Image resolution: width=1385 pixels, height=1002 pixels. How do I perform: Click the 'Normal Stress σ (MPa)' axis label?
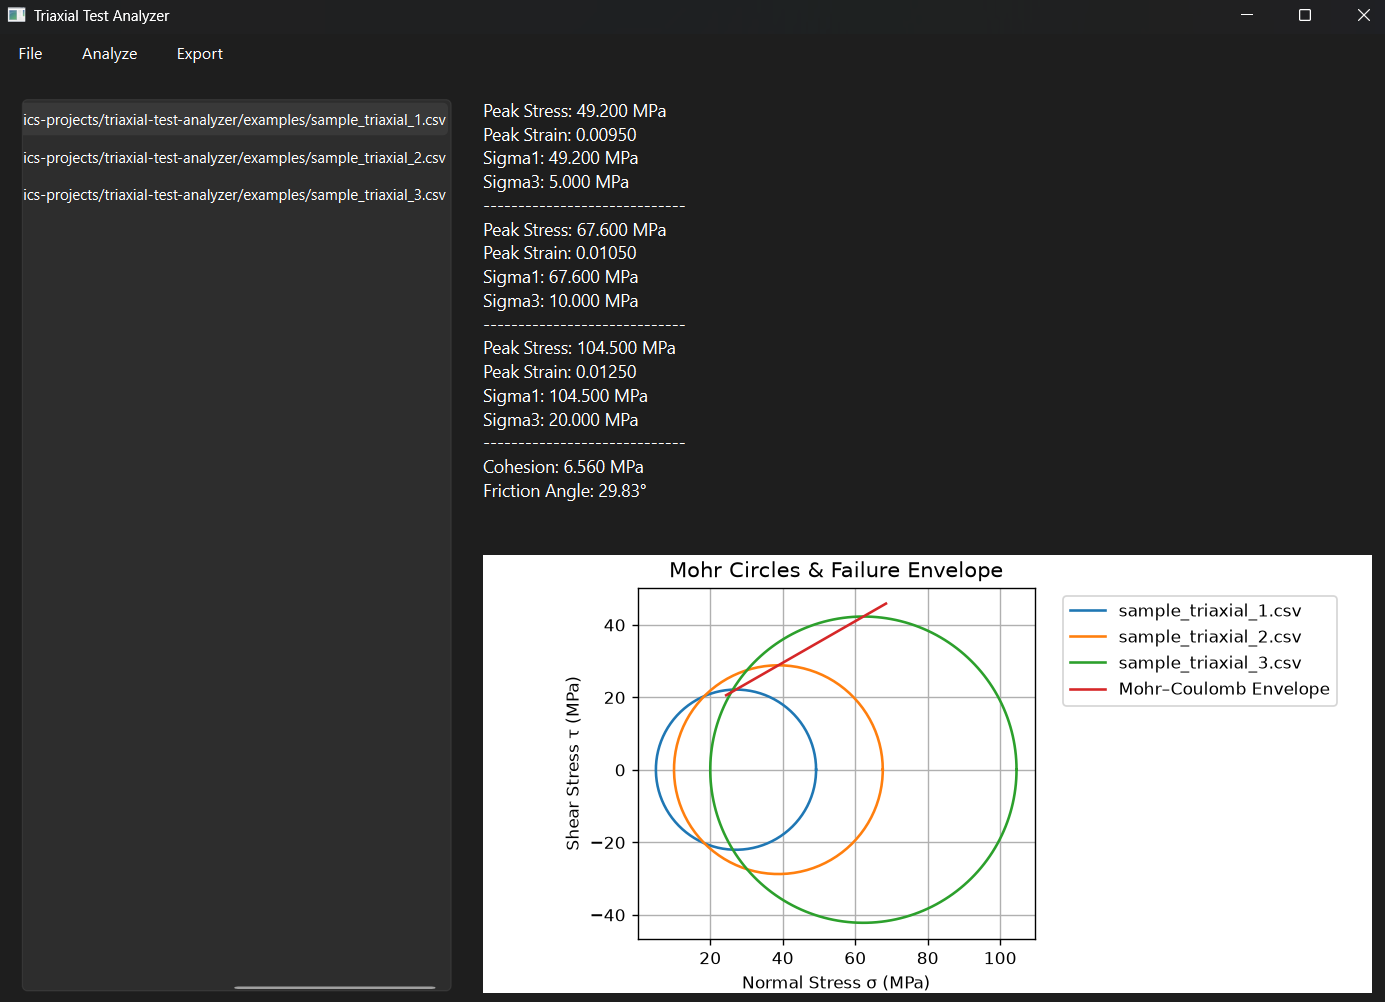(x=836, y=983)
